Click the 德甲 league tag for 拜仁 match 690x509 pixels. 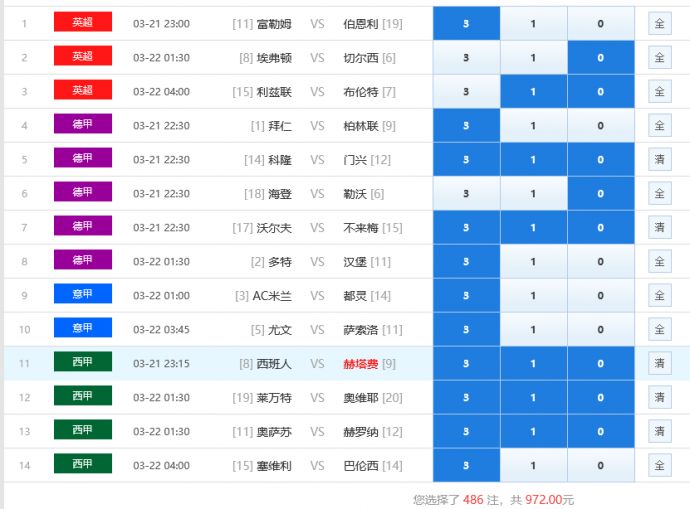tap(83, 125)
